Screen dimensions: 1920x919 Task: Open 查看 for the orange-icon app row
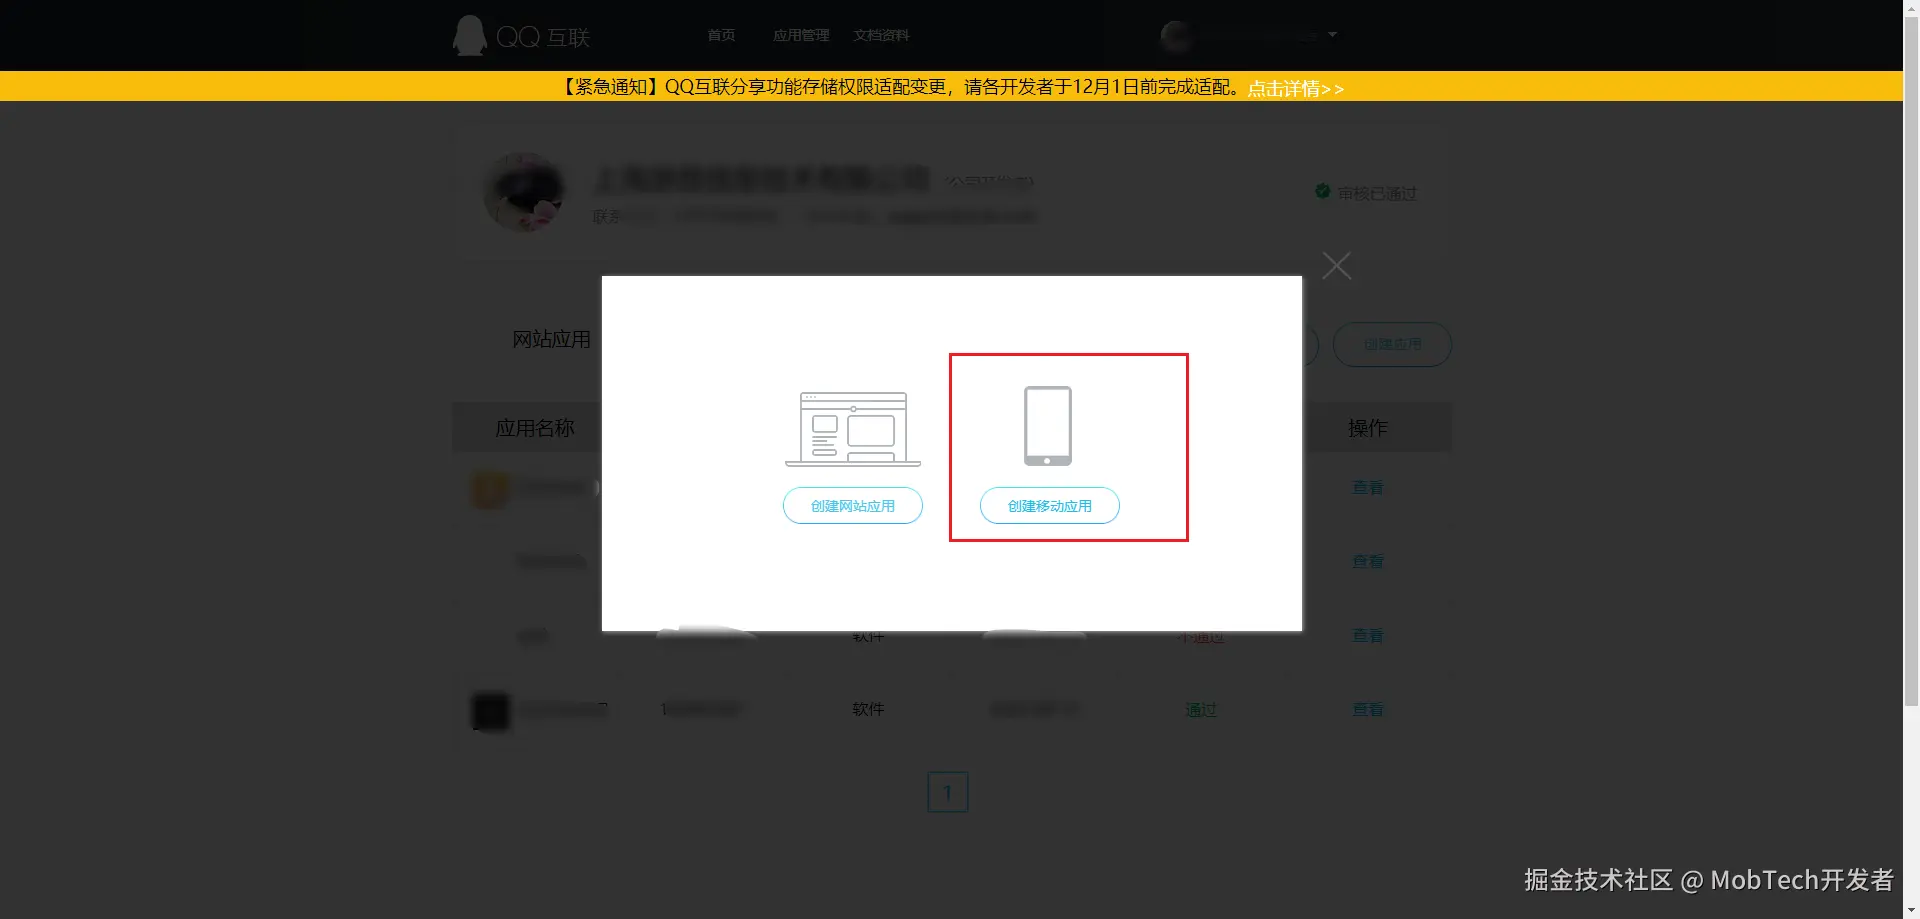pos(1367,487)
